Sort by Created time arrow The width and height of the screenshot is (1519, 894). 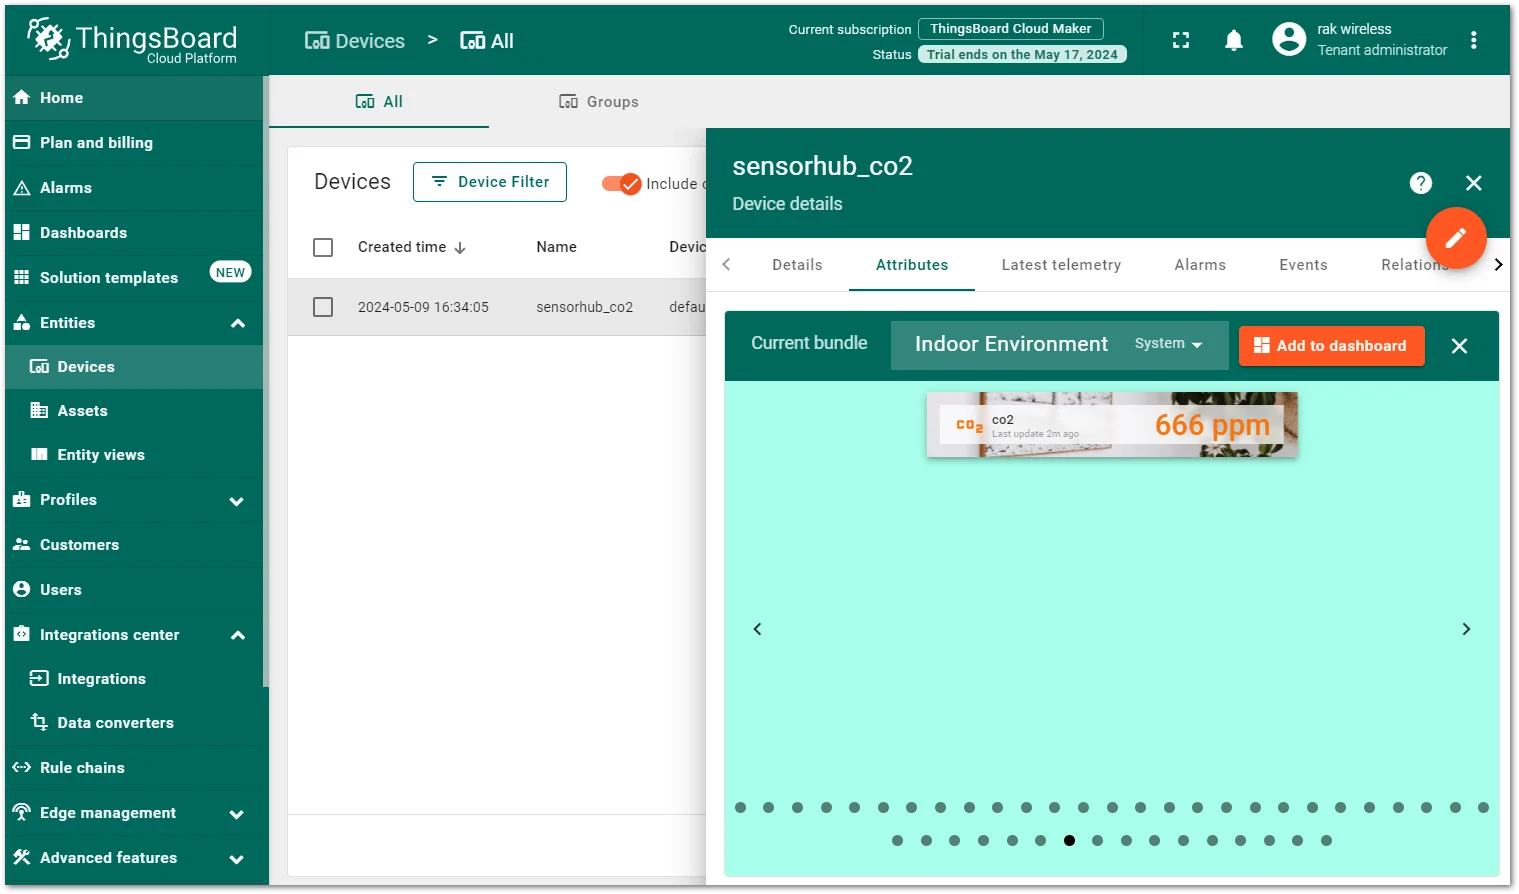coord(460,248)
